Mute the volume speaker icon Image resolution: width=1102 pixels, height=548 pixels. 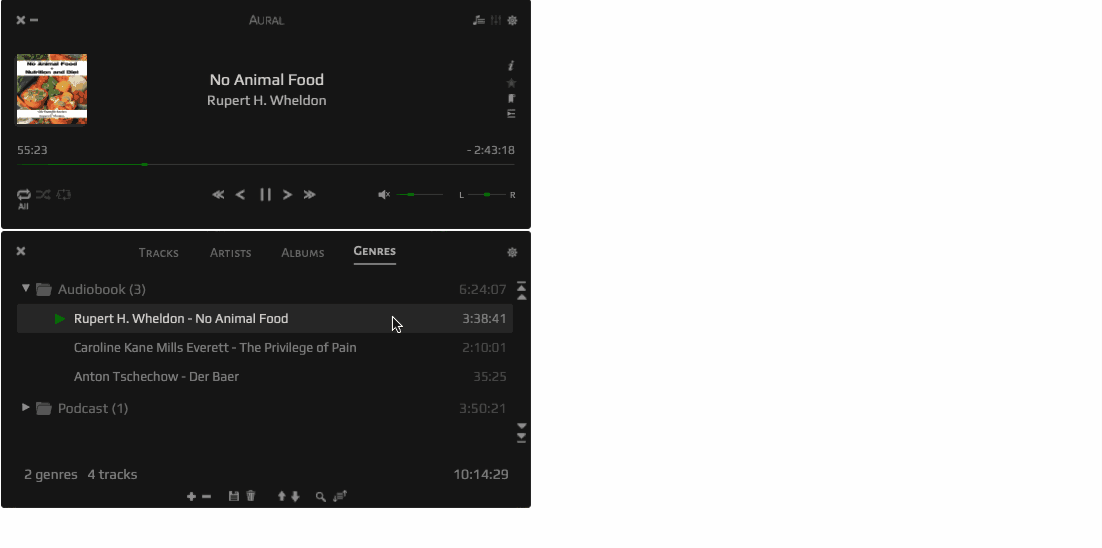tap(384, 195)
